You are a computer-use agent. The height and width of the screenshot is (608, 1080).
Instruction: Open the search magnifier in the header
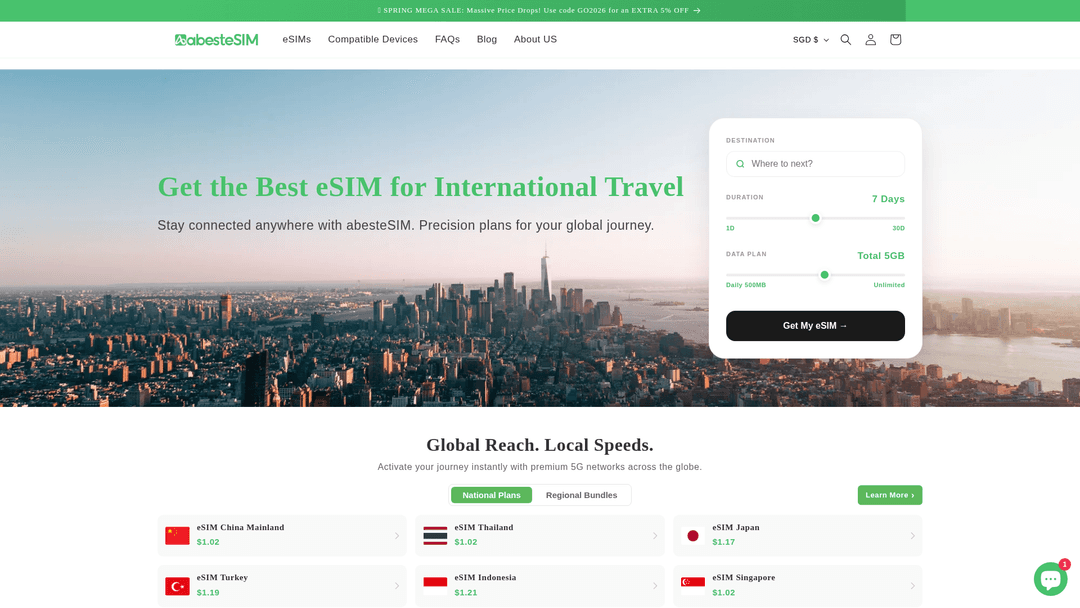pos(845,40)
